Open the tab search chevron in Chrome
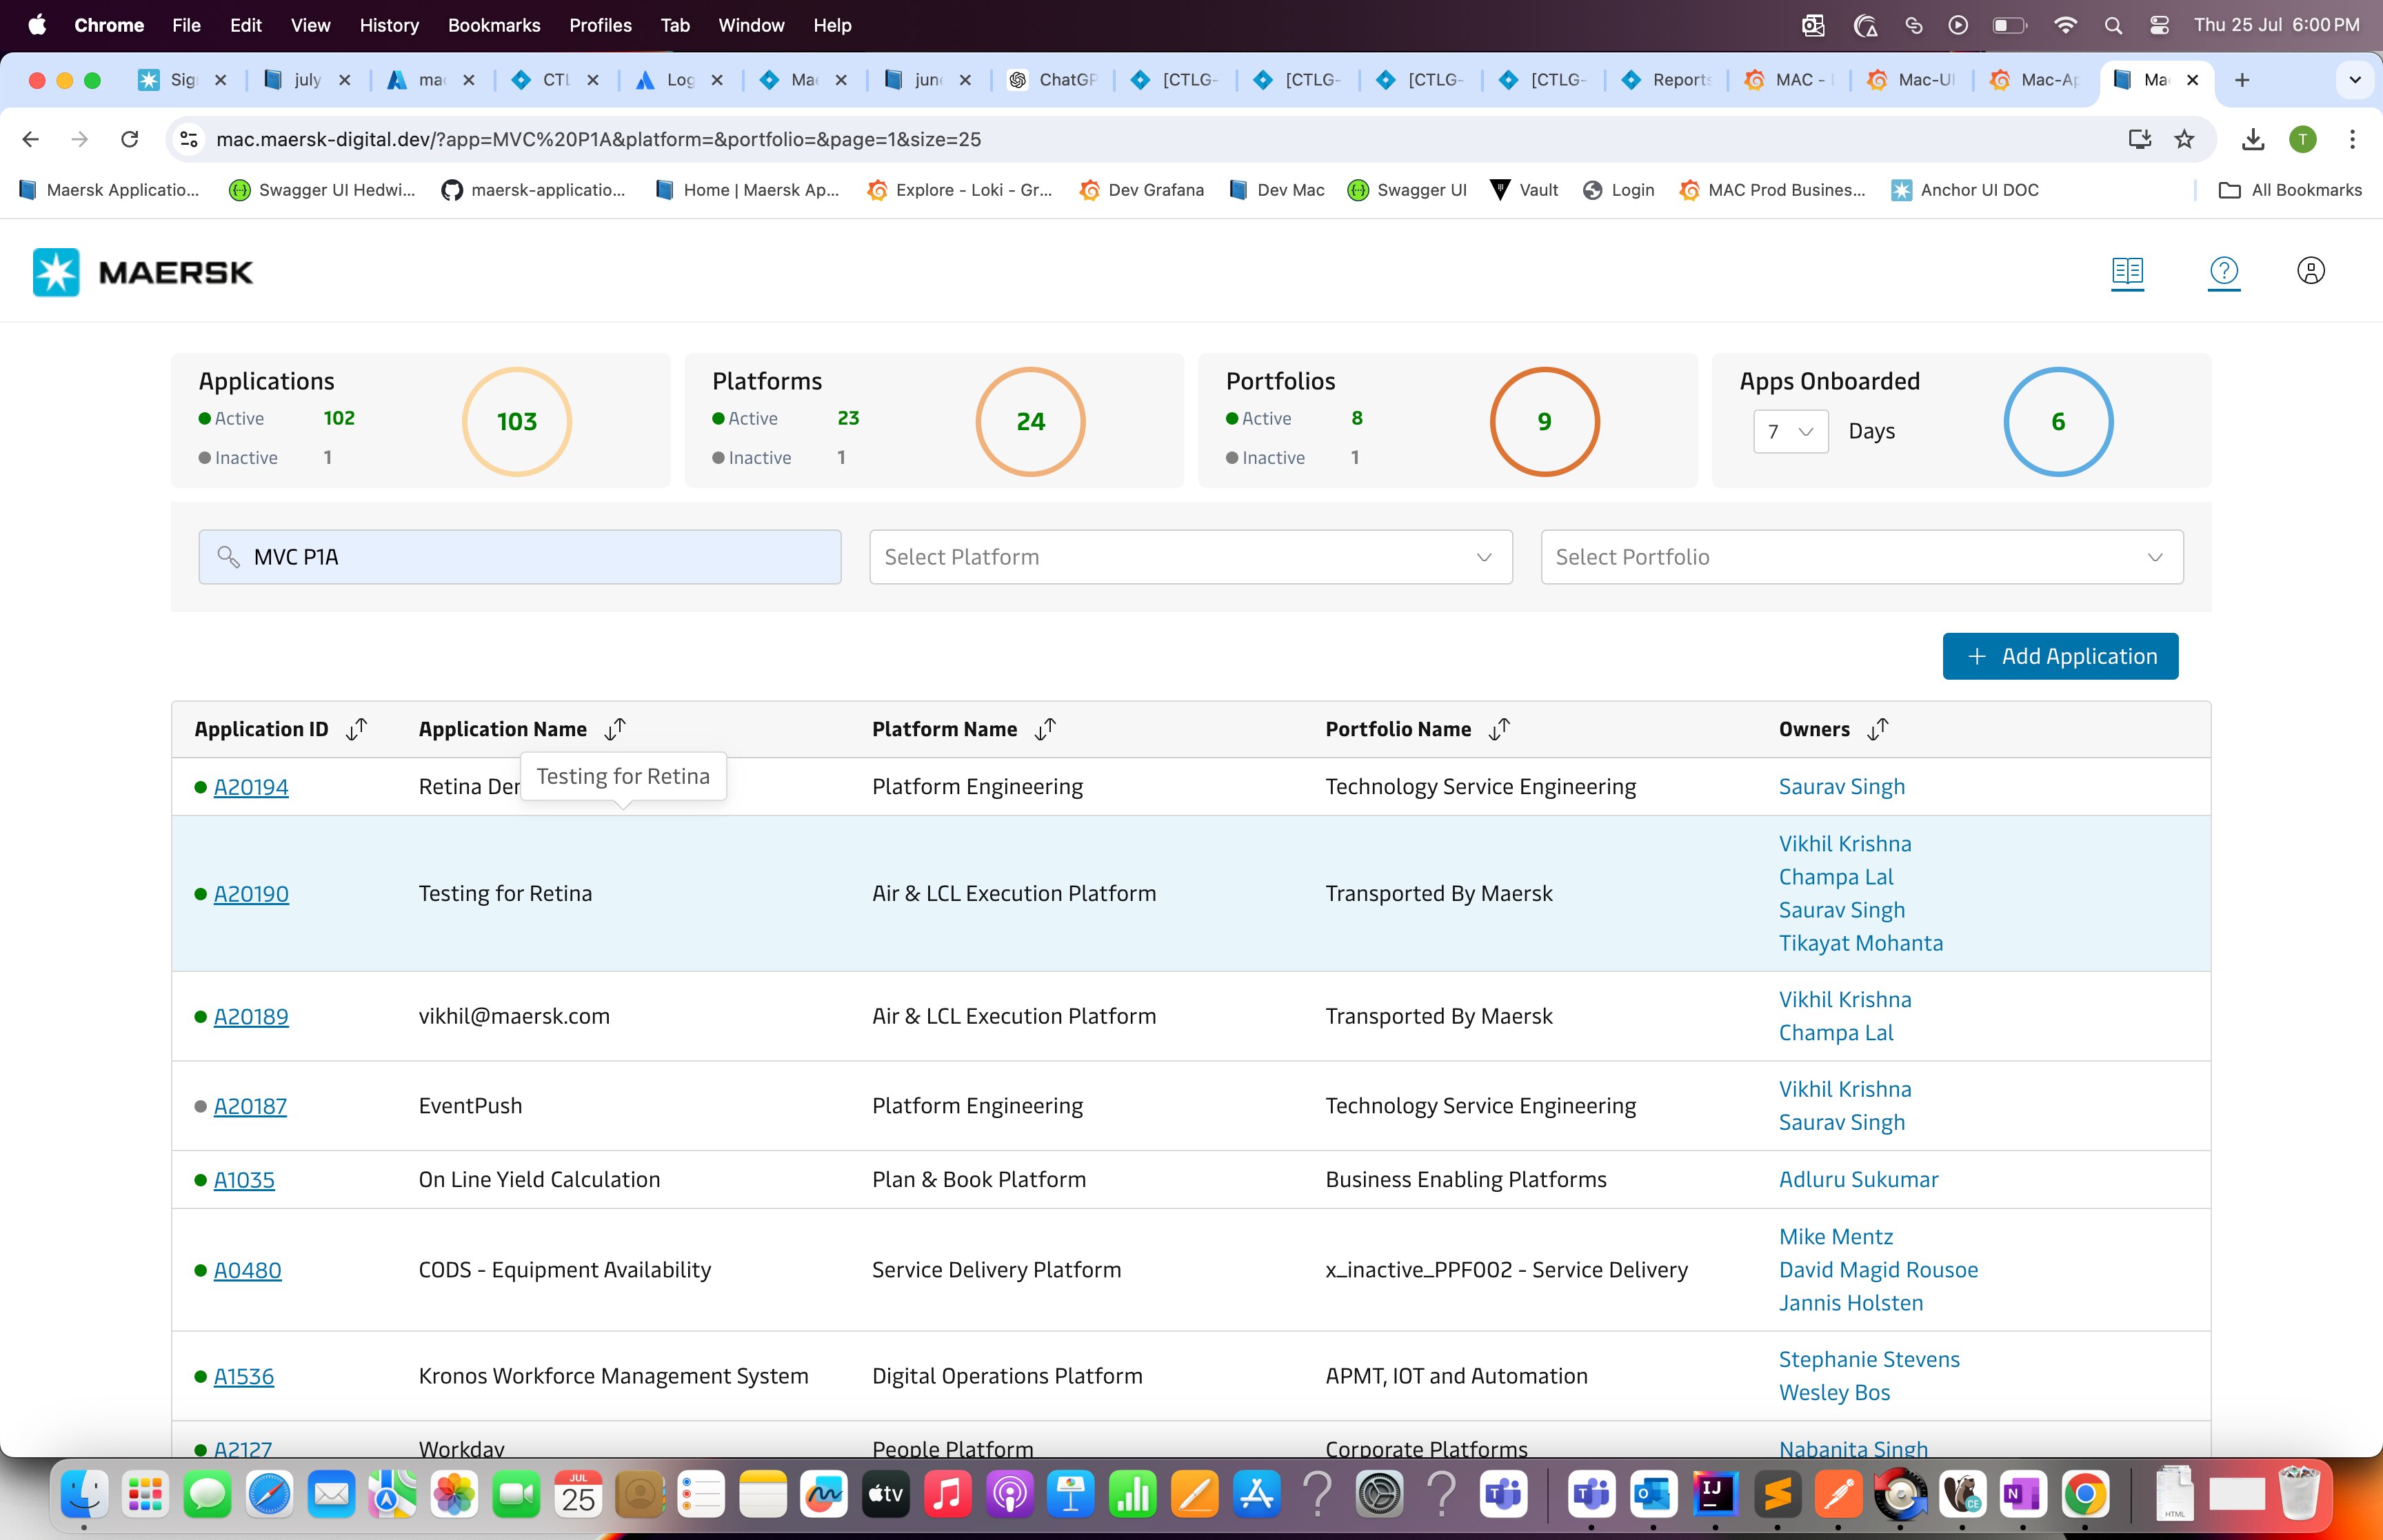The width and height of the screenshot is (2383, 1540). point(2355,80)
